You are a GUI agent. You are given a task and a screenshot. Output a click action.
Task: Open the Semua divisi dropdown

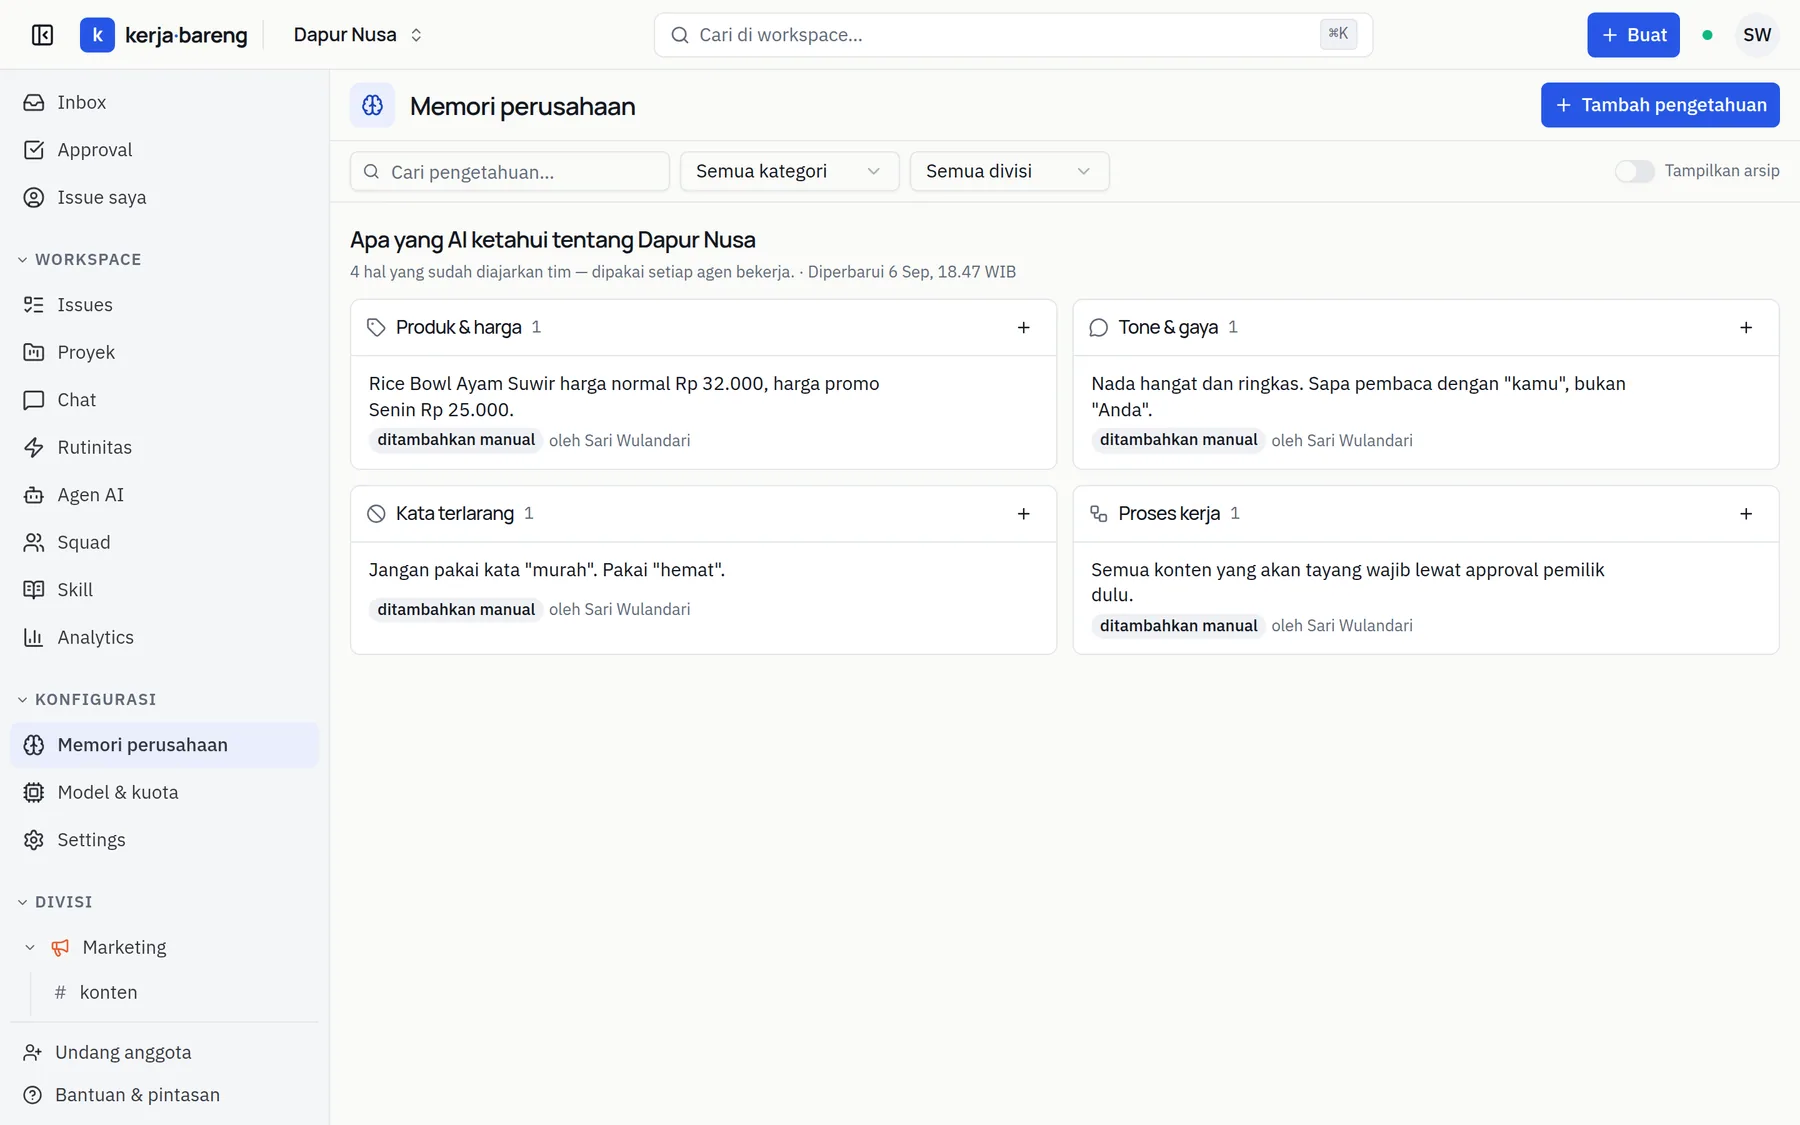(1009, 171)
